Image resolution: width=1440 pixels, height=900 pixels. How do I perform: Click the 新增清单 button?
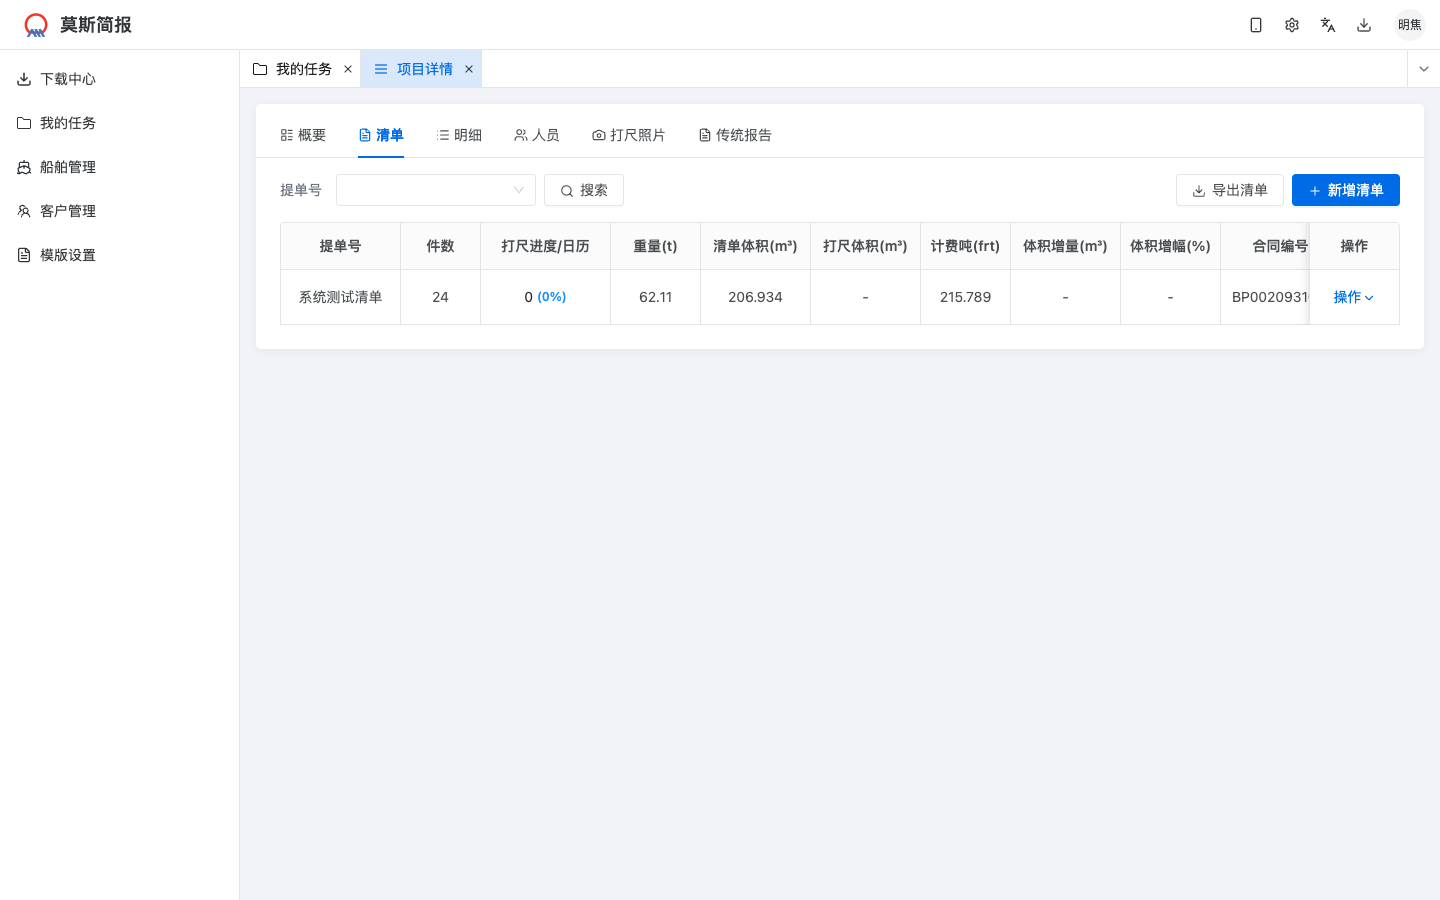tap(1345, 190)
